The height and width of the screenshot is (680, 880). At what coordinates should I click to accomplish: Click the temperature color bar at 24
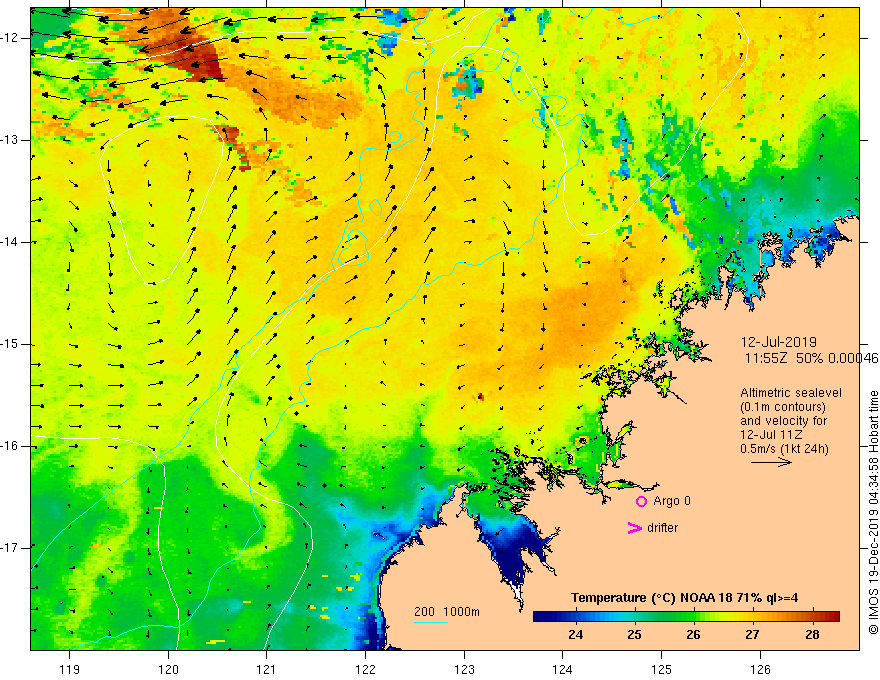[x=575, y=616]
